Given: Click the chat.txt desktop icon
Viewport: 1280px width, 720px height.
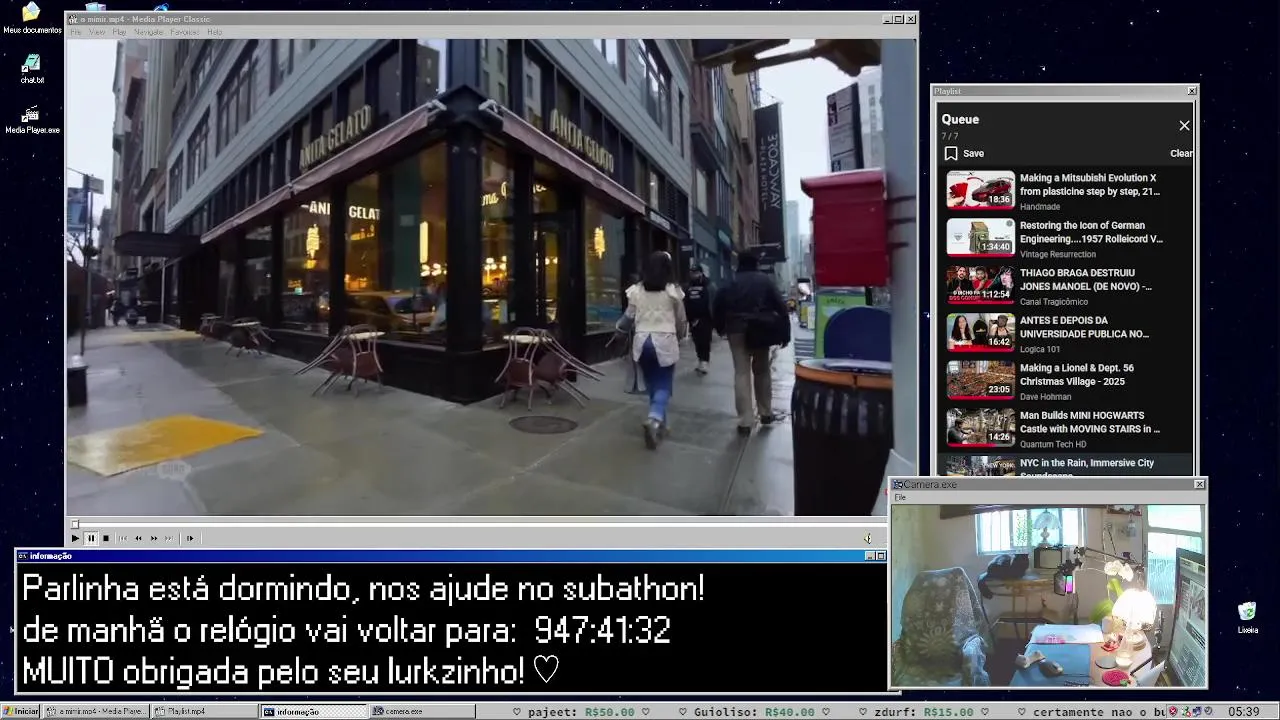Looking at the screenshot, I should [32, 68].
